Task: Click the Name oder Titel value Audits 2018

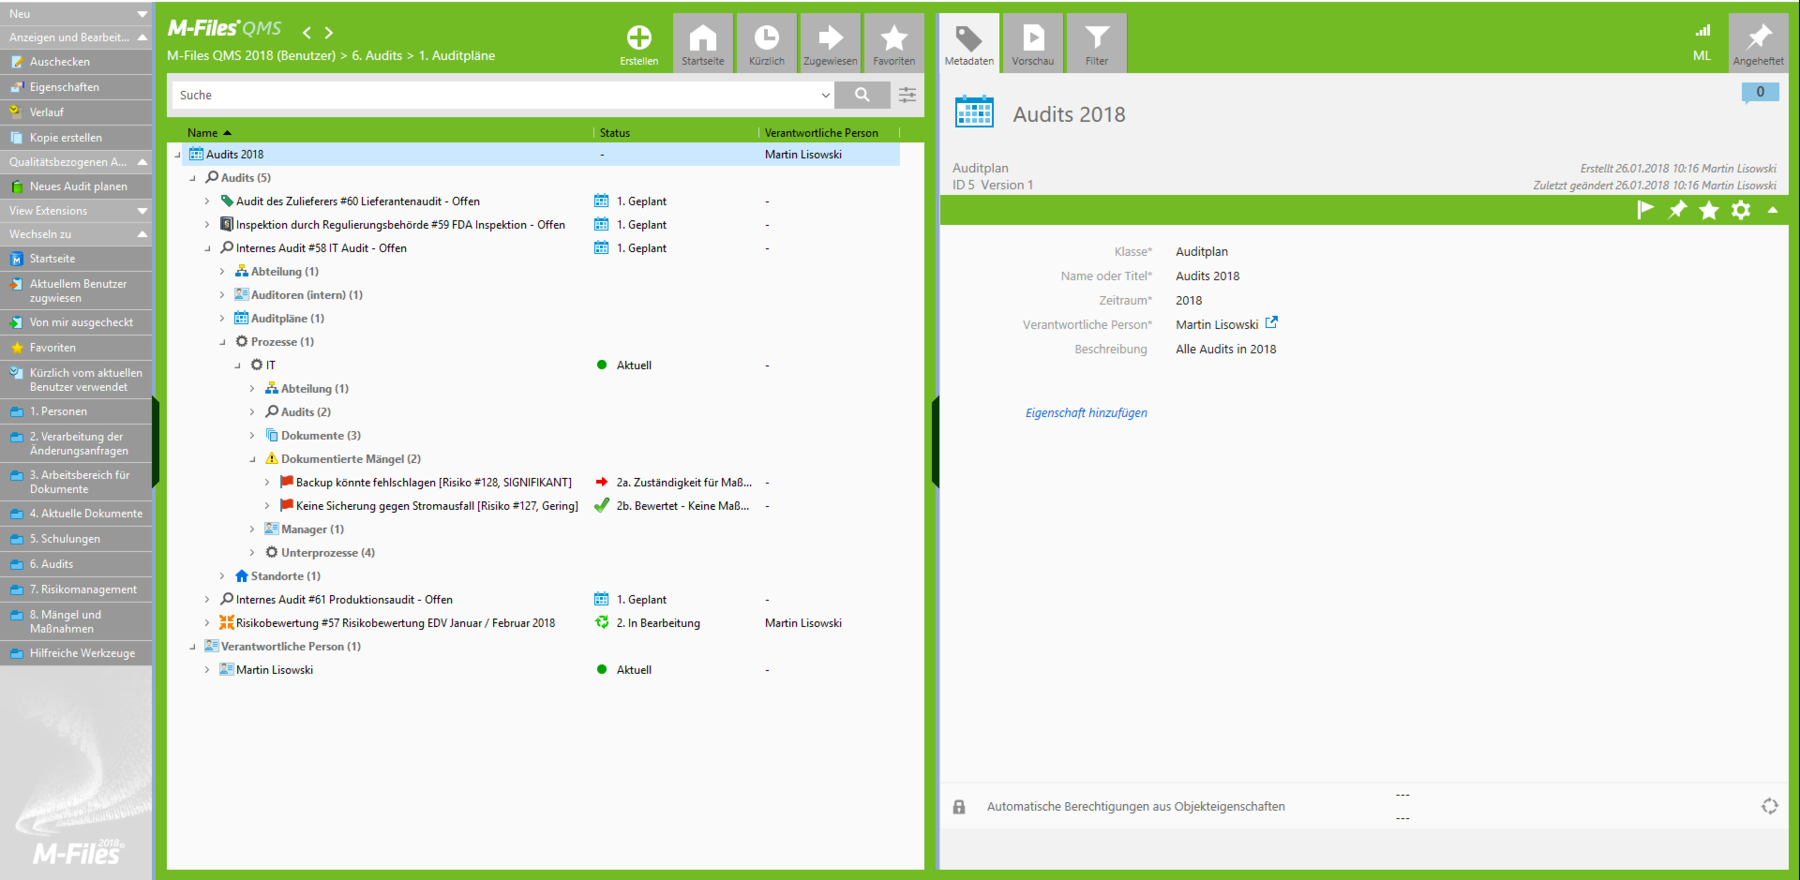Action: pyautogui.click(x=1207, y=276)
